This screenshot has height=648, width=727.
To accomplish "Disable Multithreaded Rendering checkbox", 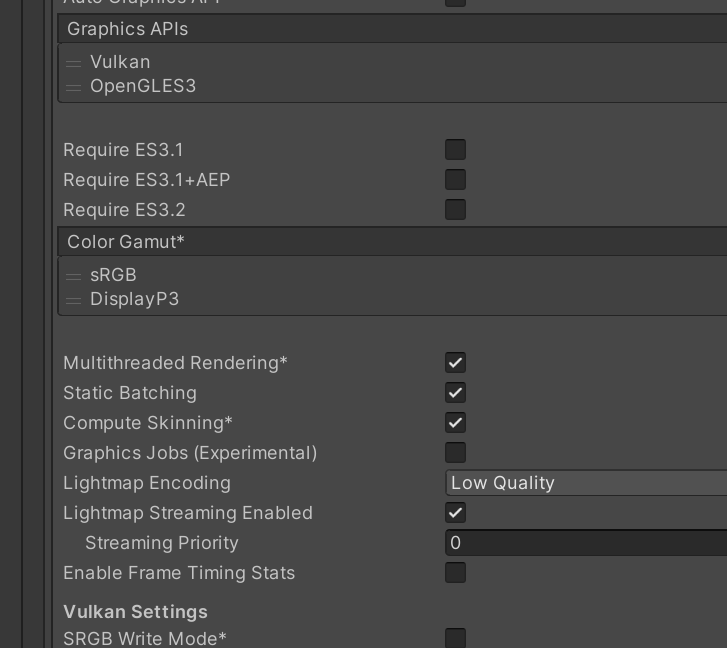I will 455,363.
